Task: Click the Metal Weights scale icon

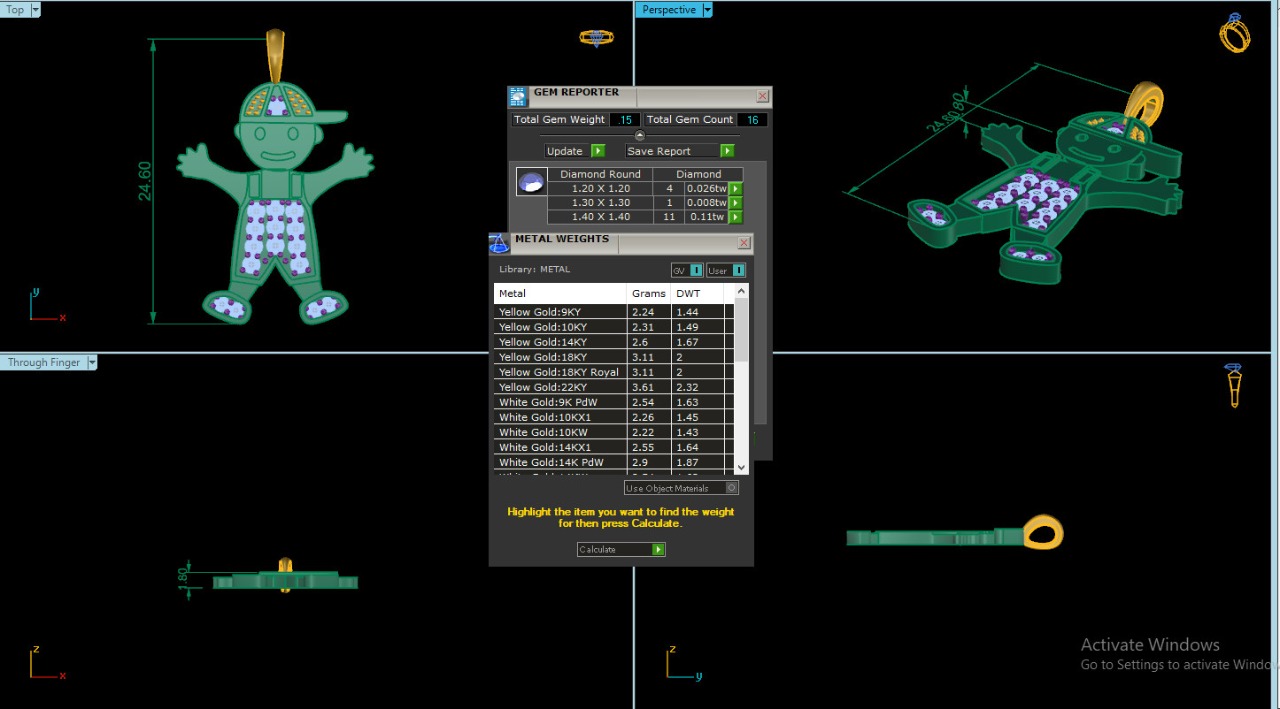Action: click(499, 243)
